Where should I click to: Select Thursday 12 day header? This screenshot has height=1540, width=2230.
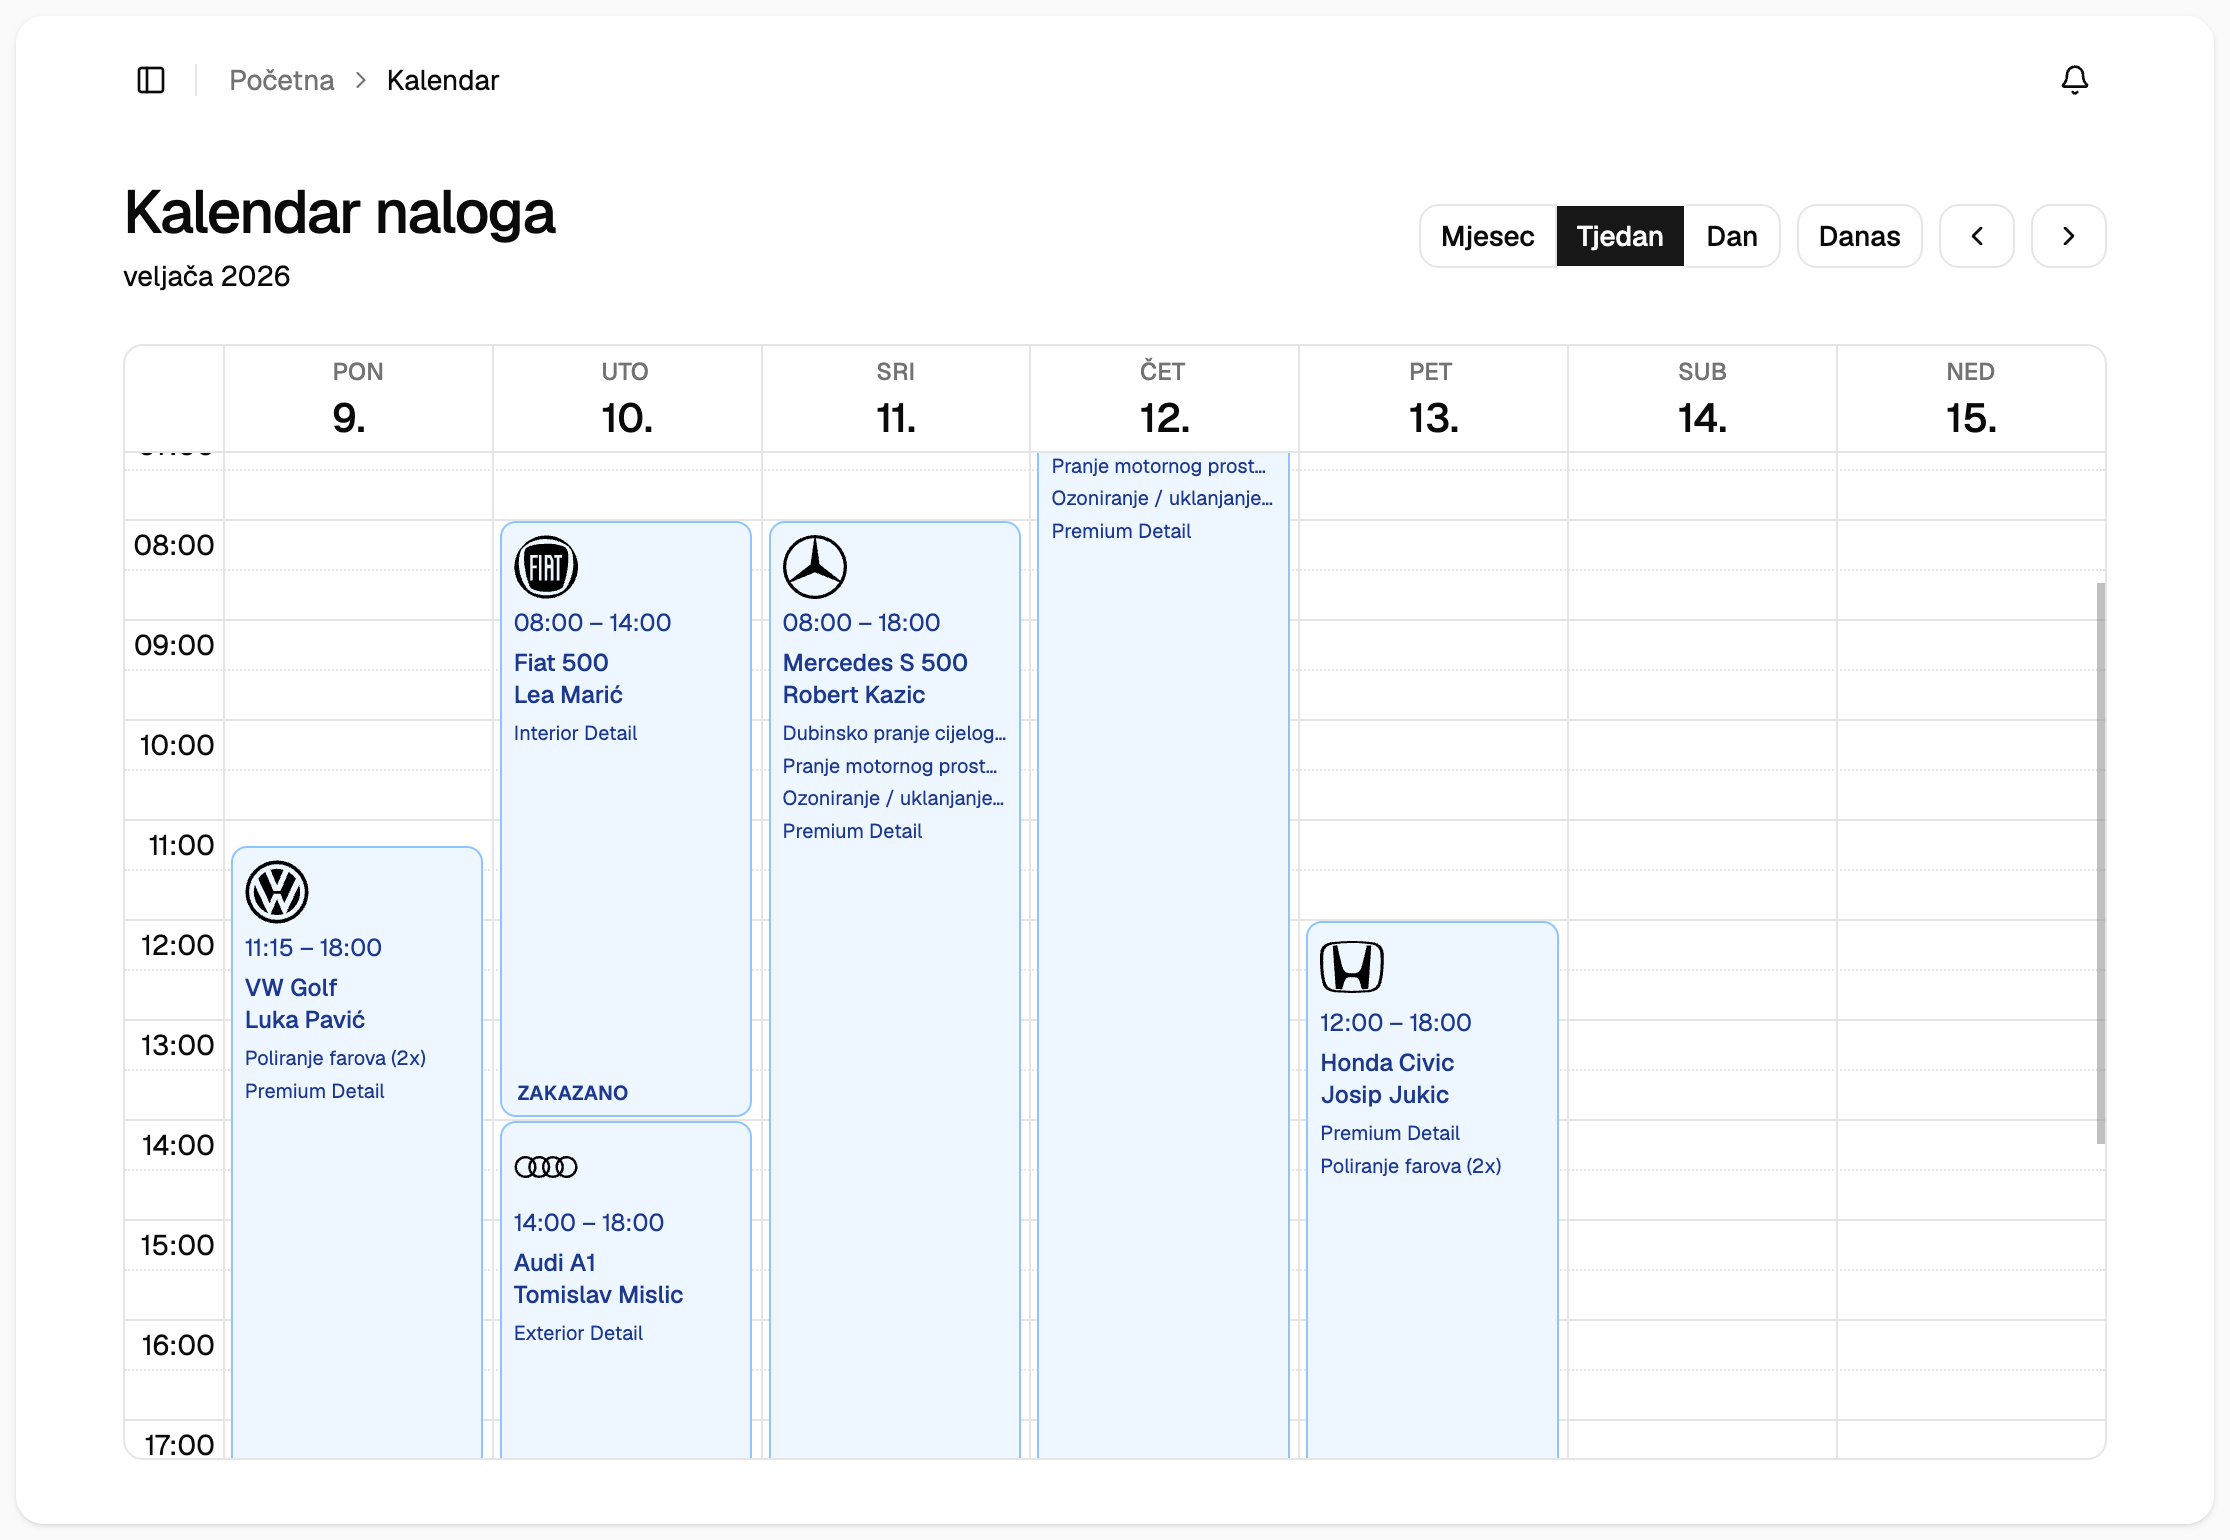click(1164, 400)
